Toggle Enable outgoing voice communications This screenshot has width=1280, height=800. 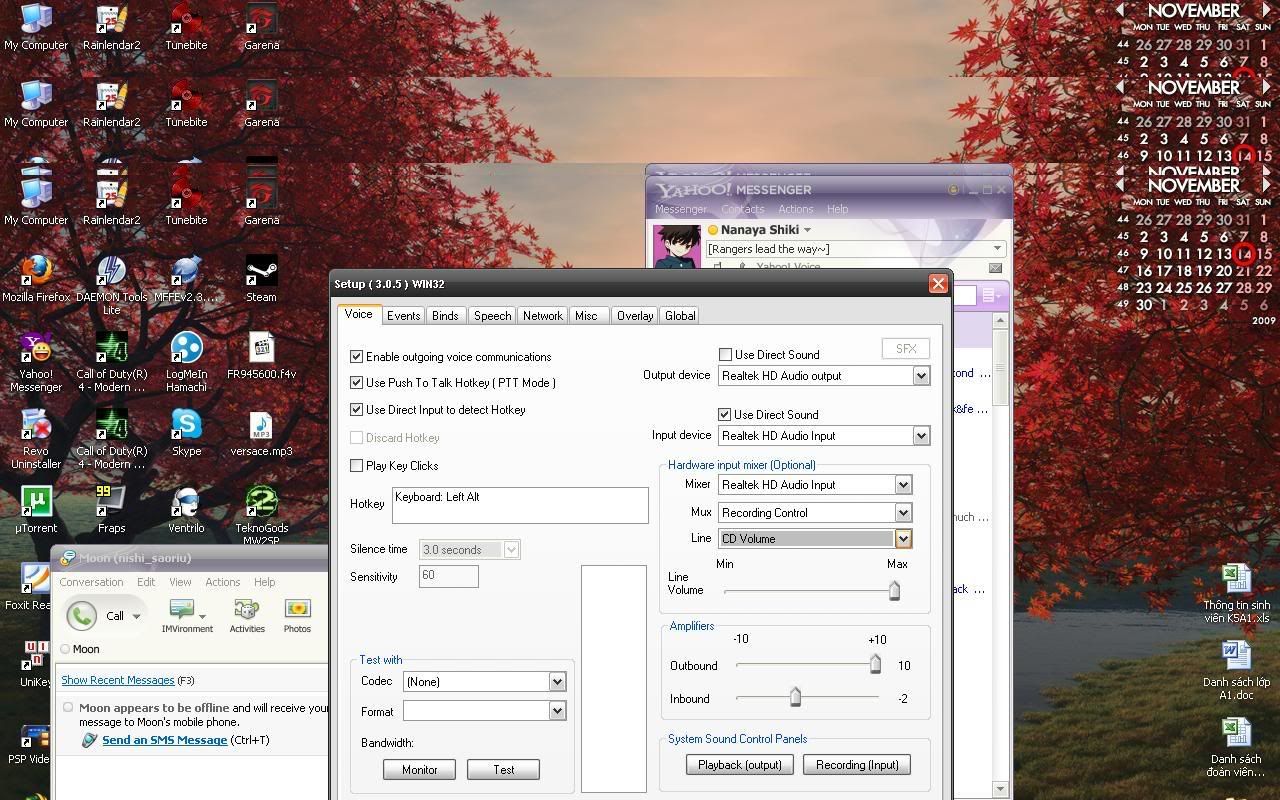click(x=356, y=356)
